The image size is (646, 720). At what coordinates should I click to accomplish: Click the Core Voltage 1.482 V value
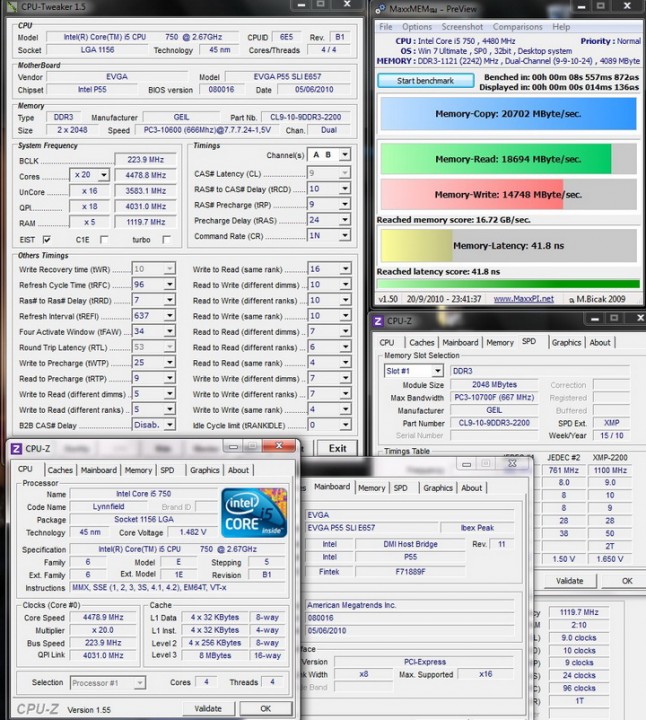[x=192, y=532]
